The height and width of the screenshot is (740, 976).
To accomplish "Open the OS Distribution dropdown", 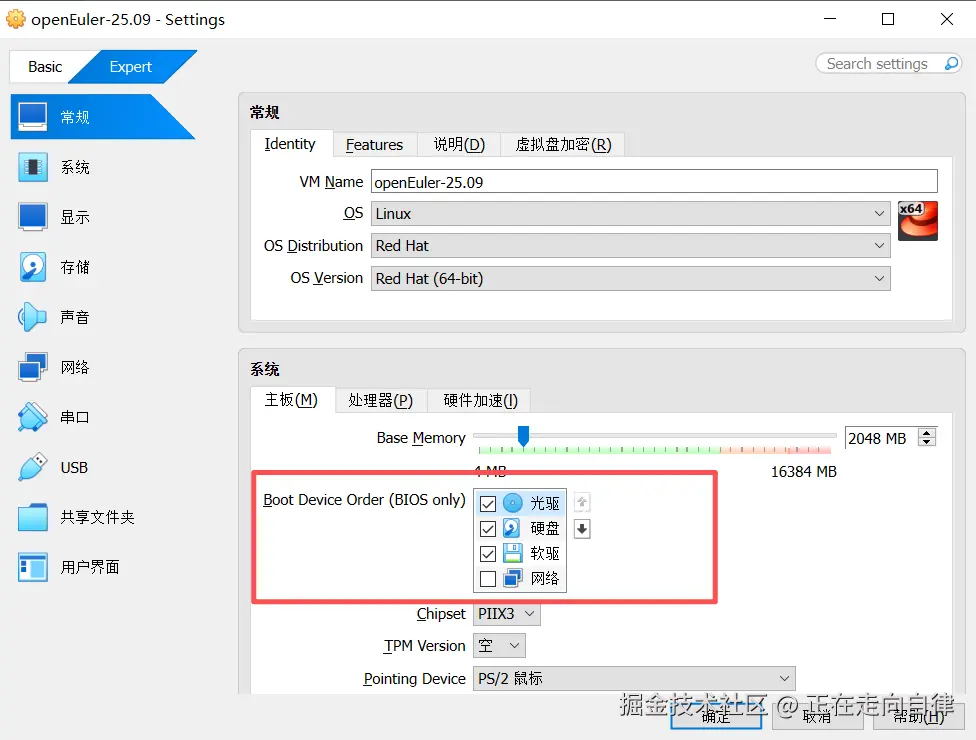I will click(x=631, y=246).
